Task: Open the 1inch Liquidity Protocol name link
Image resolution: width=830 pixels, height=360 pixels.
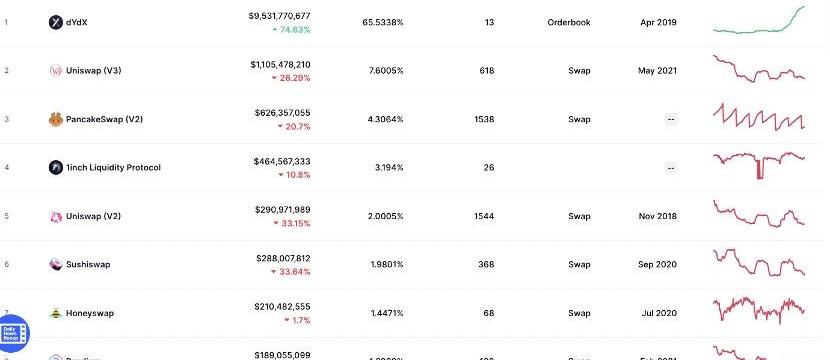Action: (x=113, y=167)
